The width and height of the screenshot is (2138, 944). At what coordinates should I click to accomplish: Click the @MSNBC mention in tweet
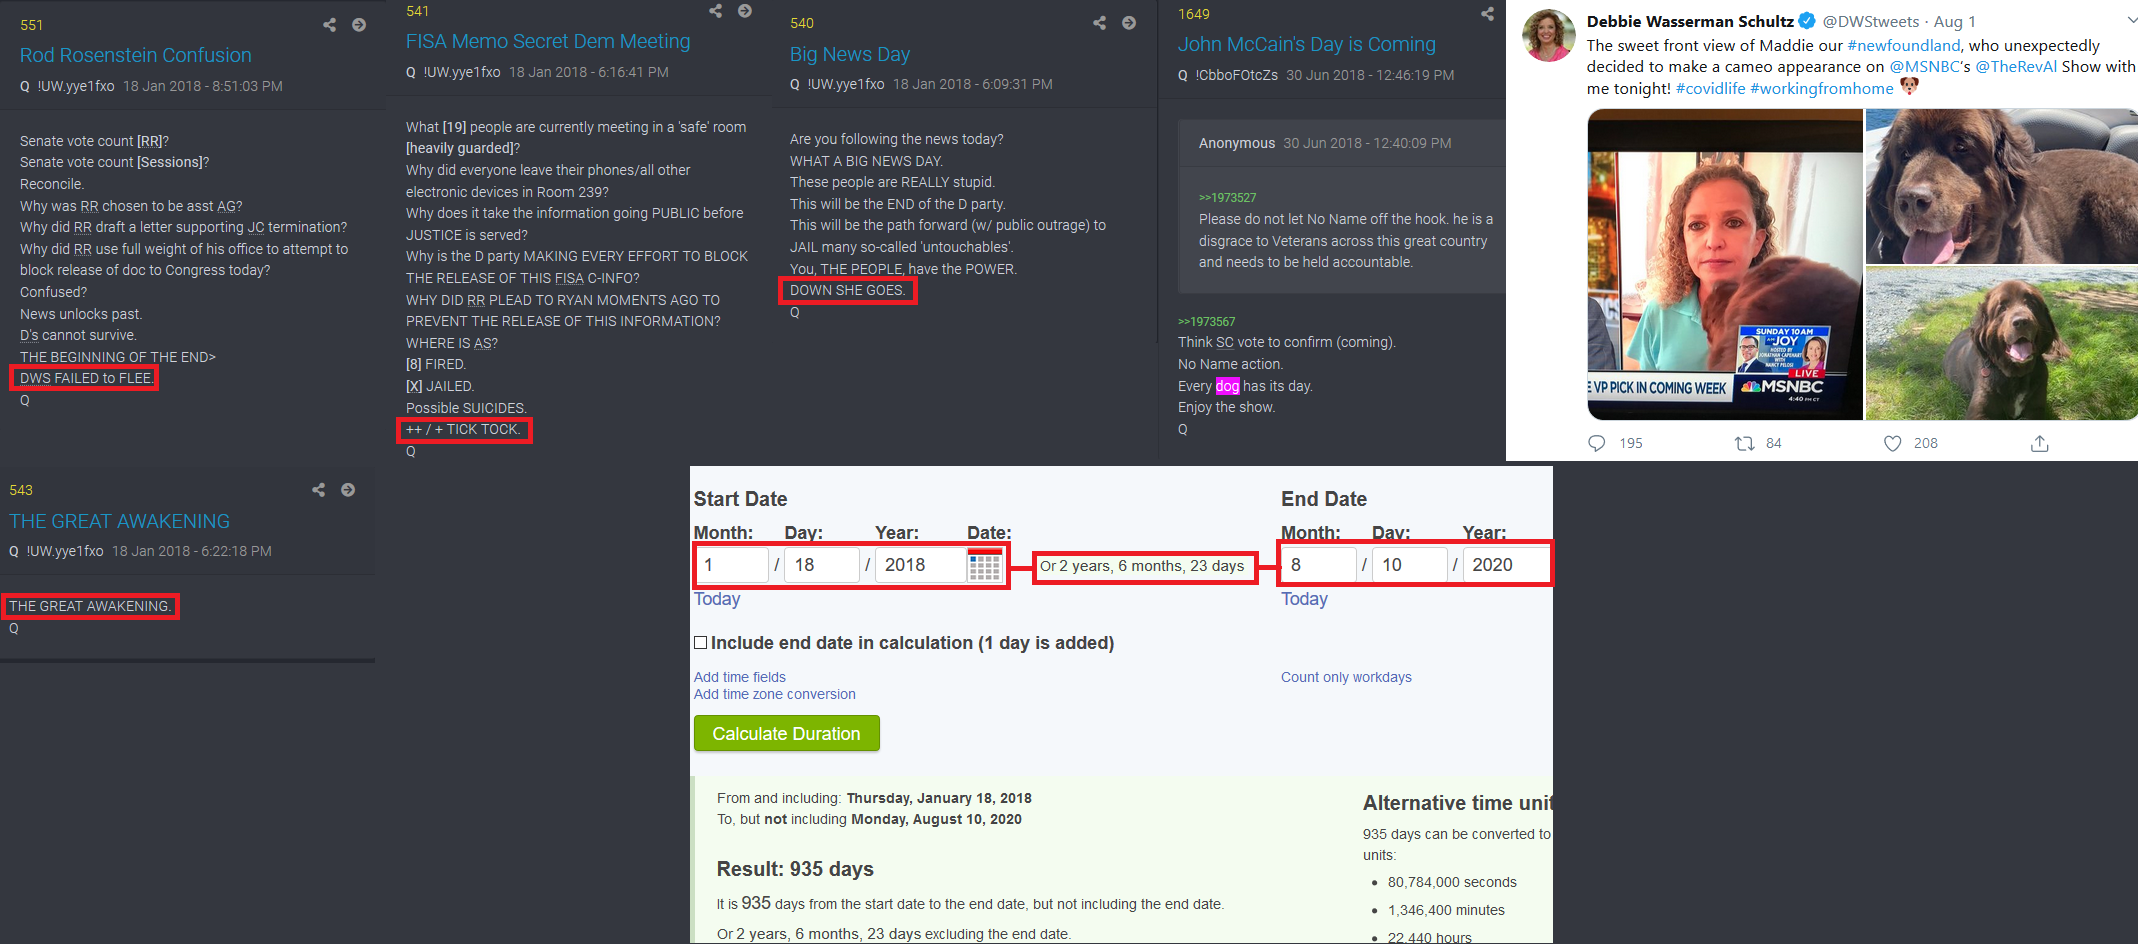[x=1925, y=67]
